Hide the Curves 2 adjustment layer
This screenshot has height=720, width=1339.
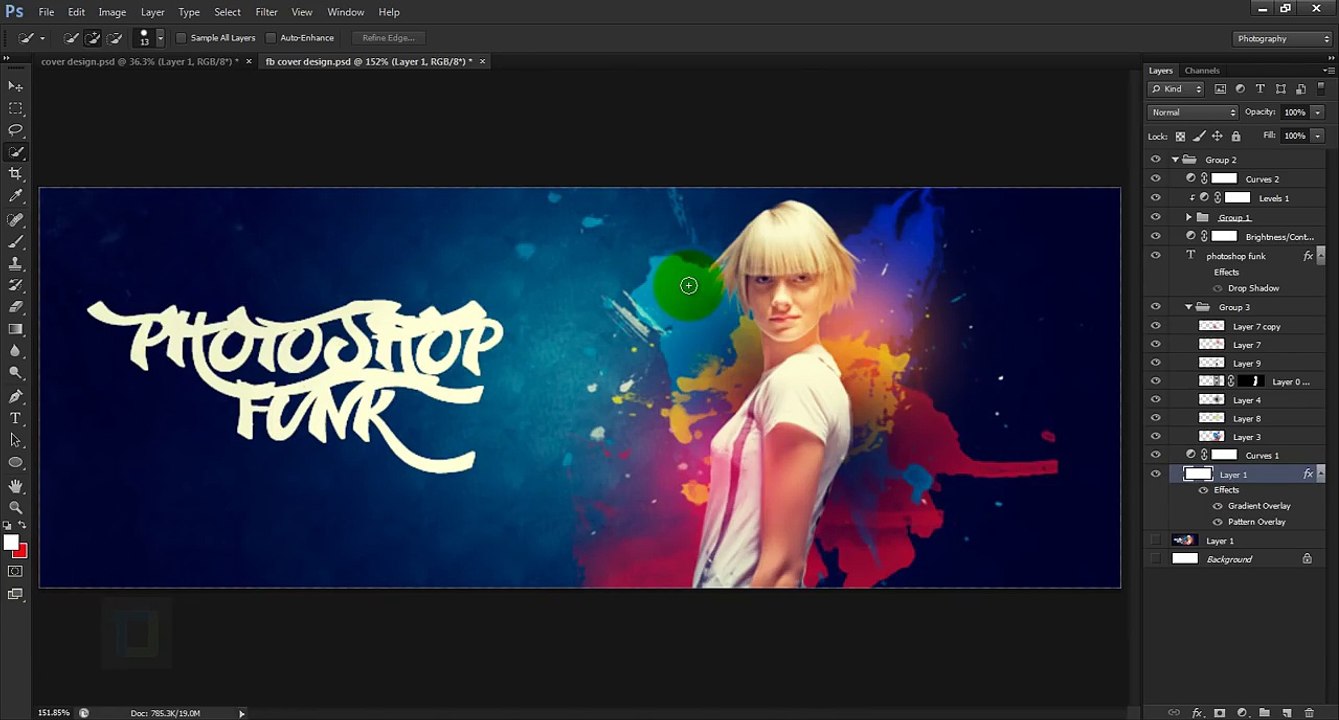click(1156, 179)
